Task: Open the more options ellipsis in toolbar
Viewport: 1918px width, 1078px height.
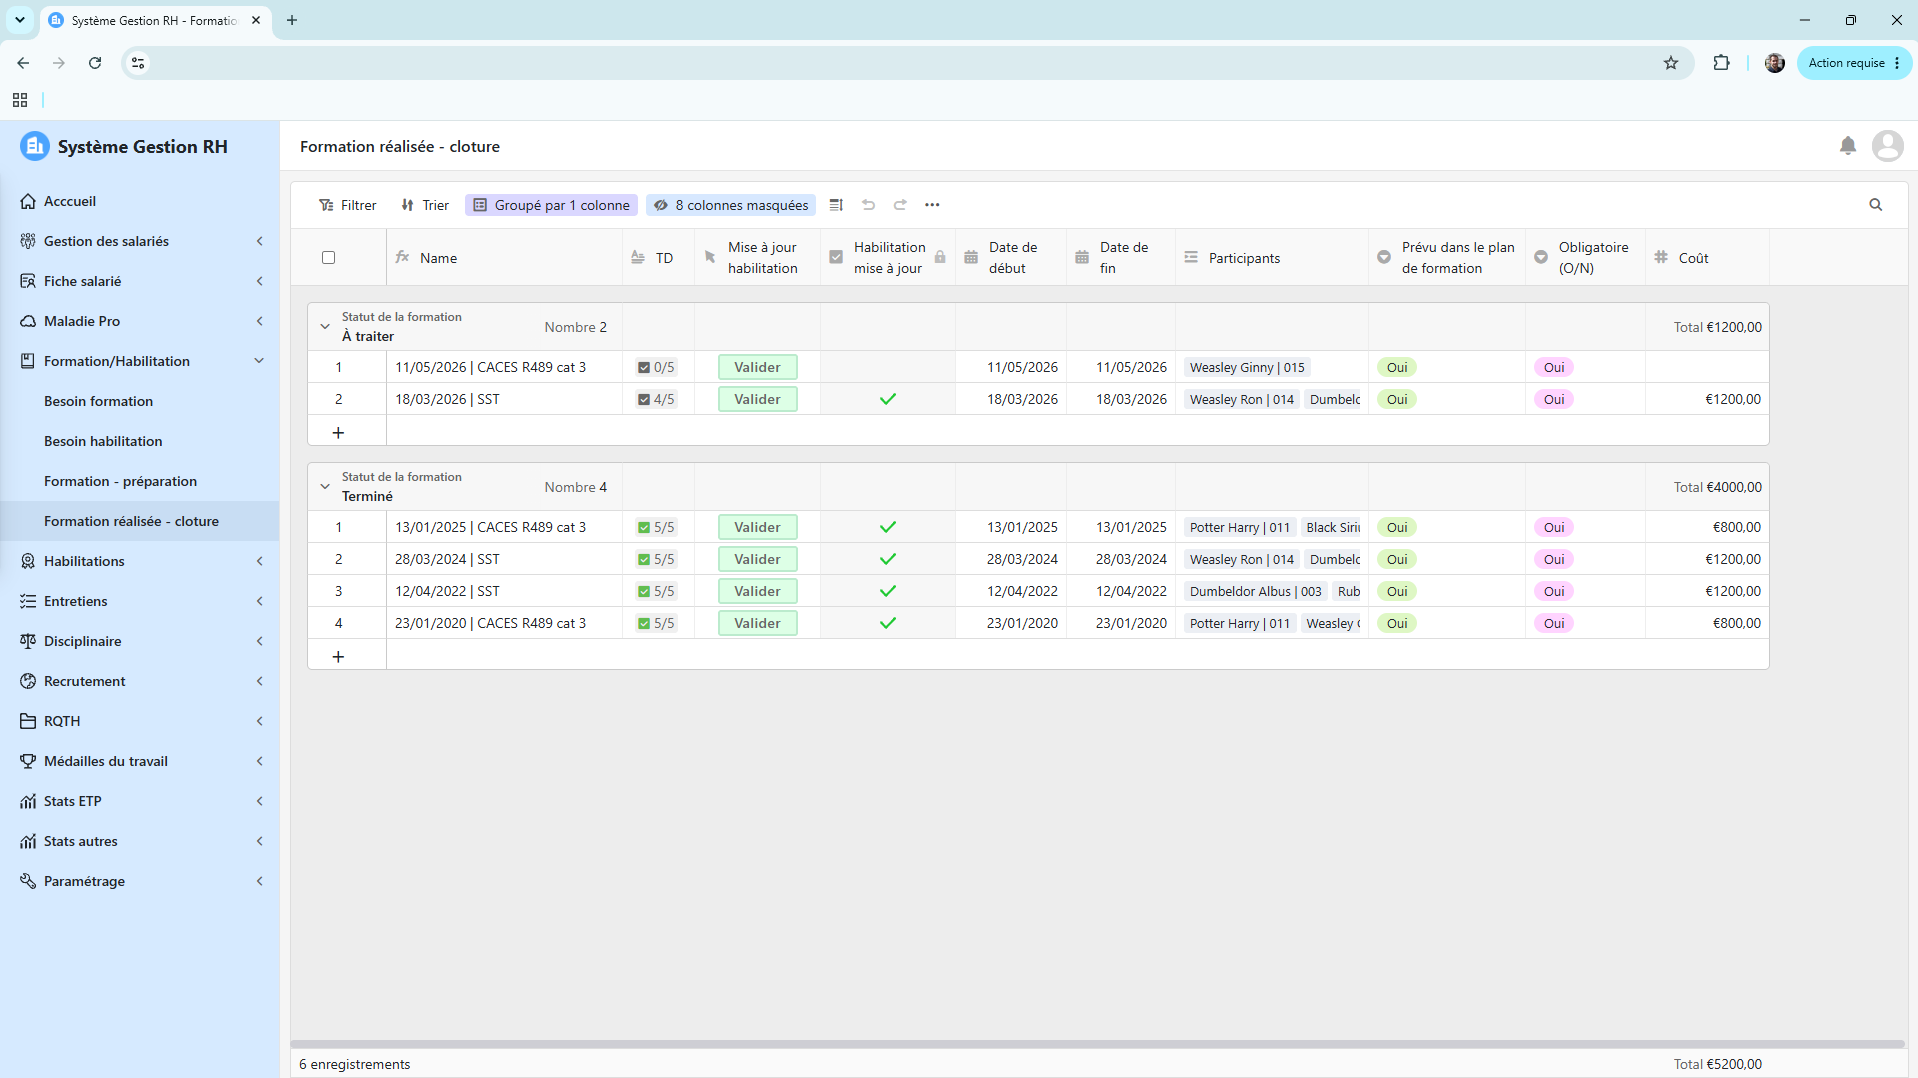Action: [x=932, y=205]
